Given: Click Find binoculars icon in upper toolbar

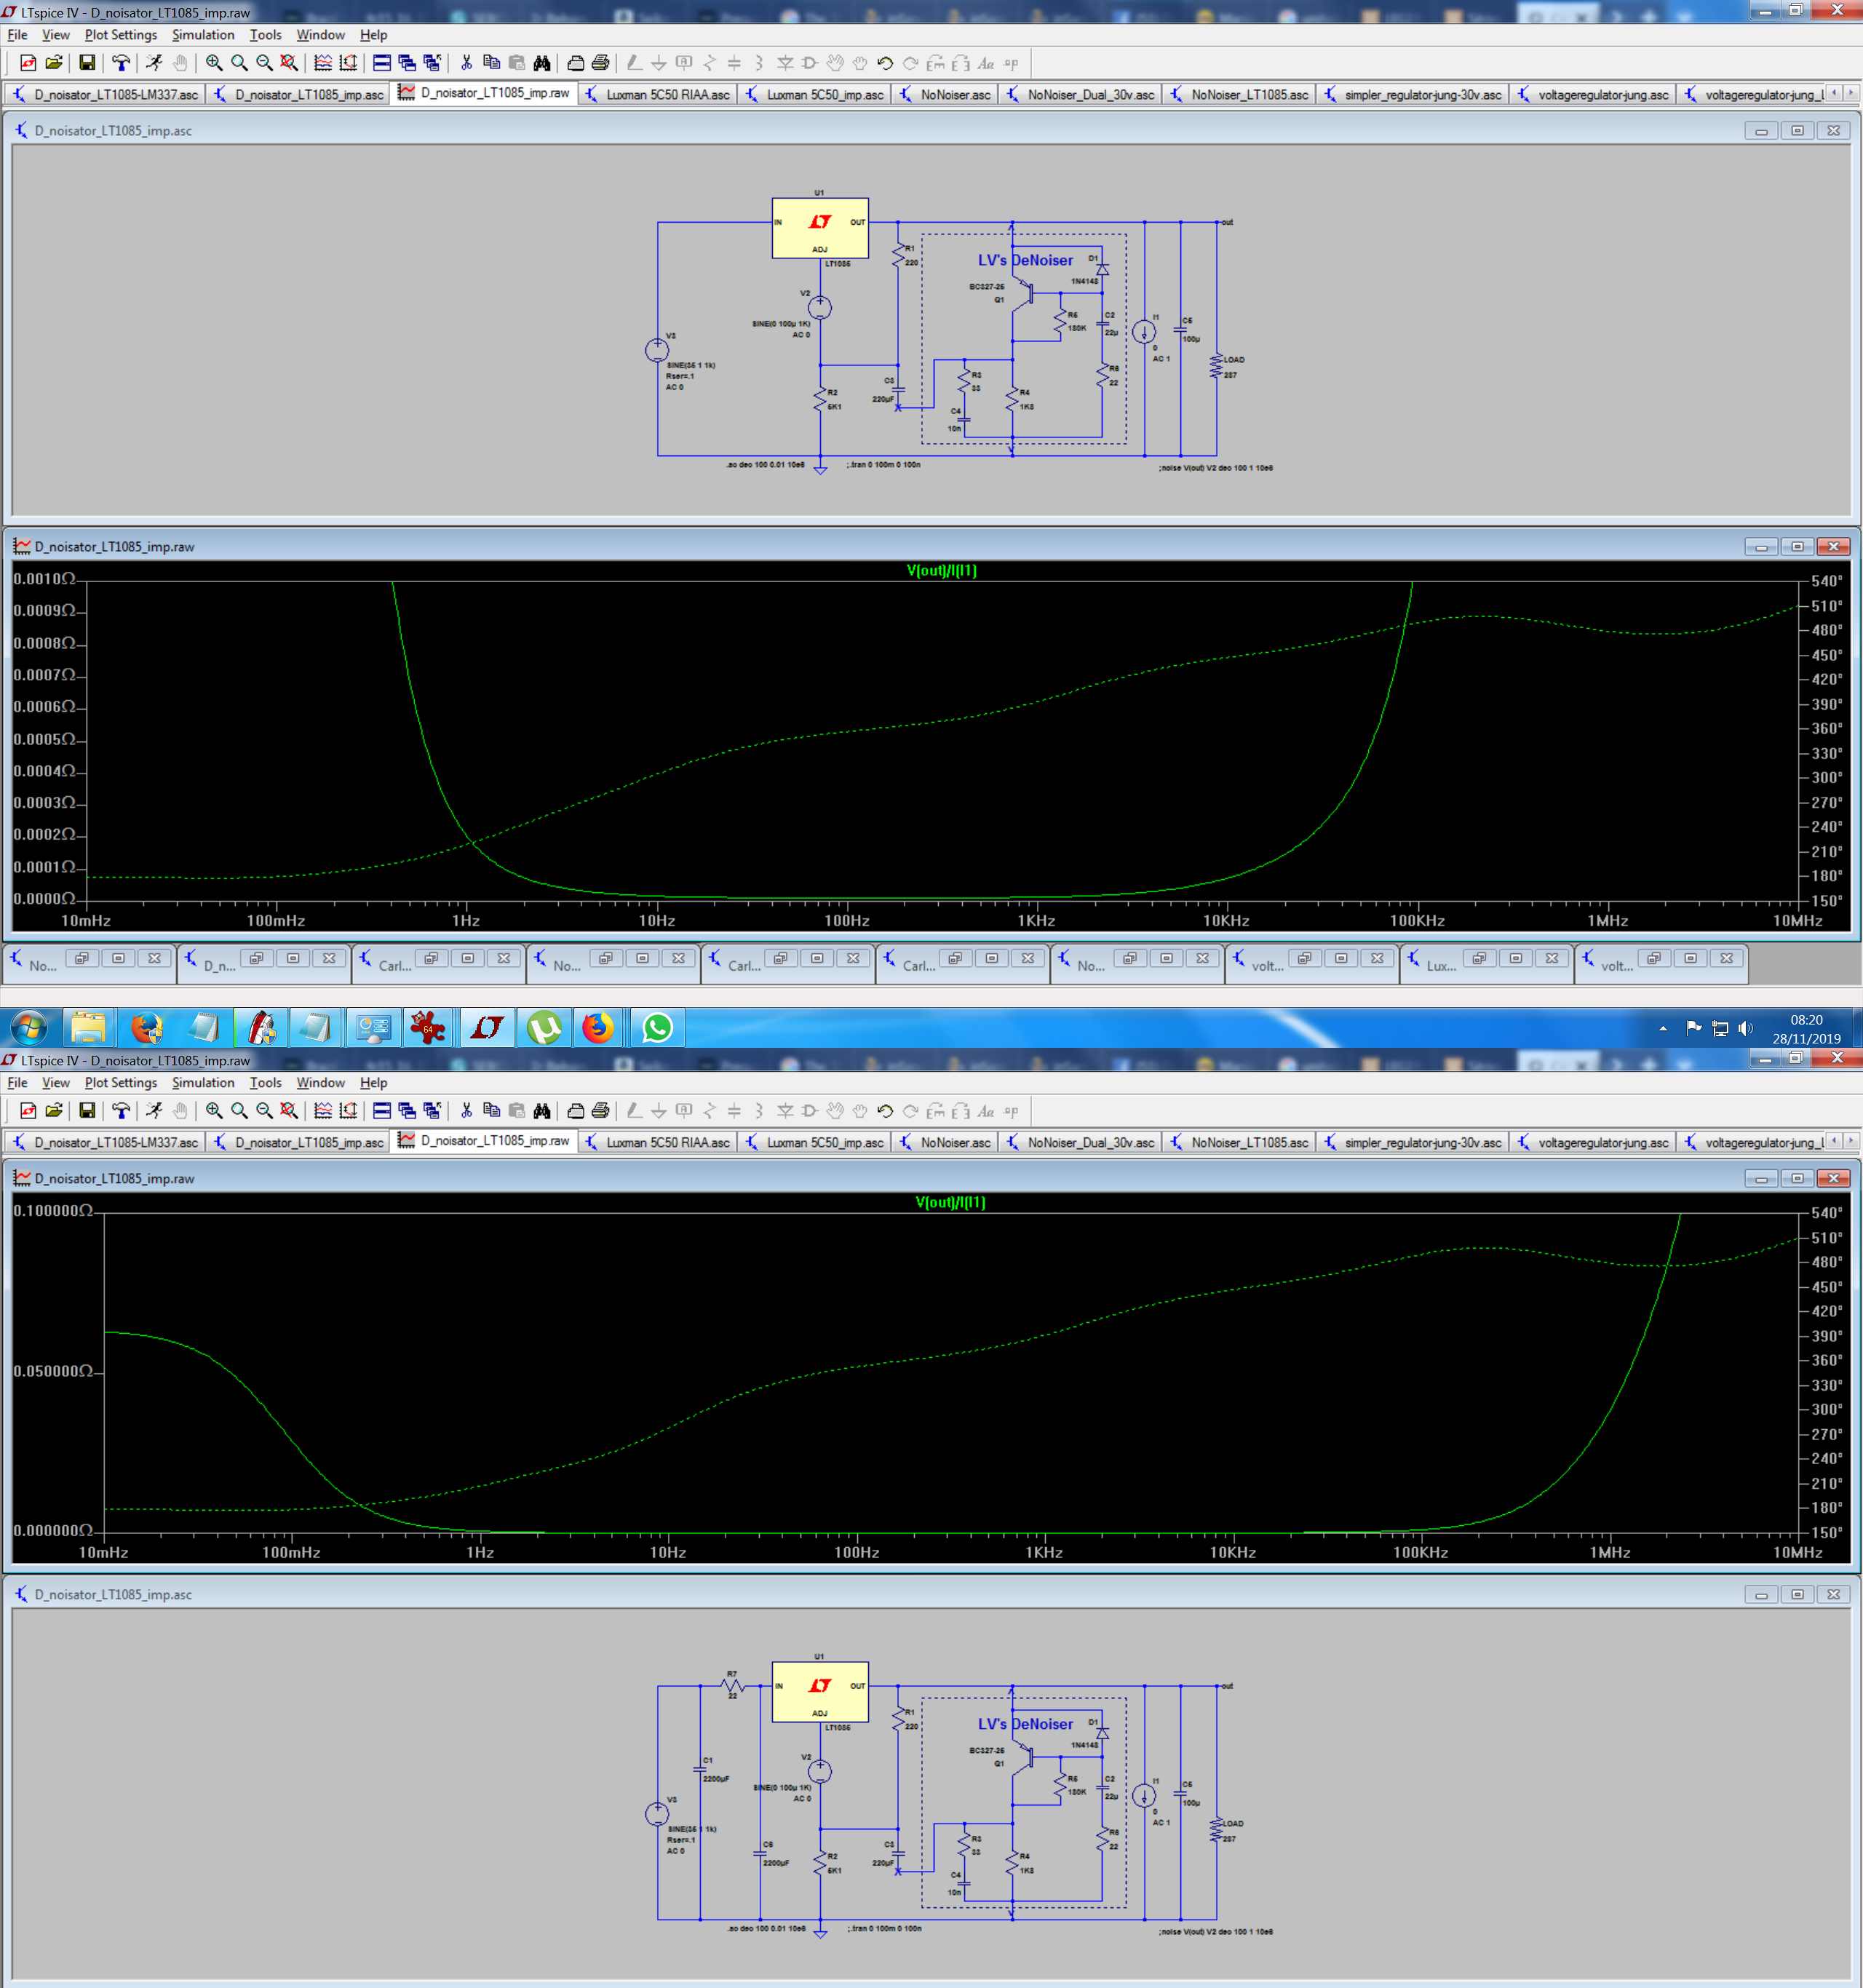Looking at the screenshot, I should [541, 63].
